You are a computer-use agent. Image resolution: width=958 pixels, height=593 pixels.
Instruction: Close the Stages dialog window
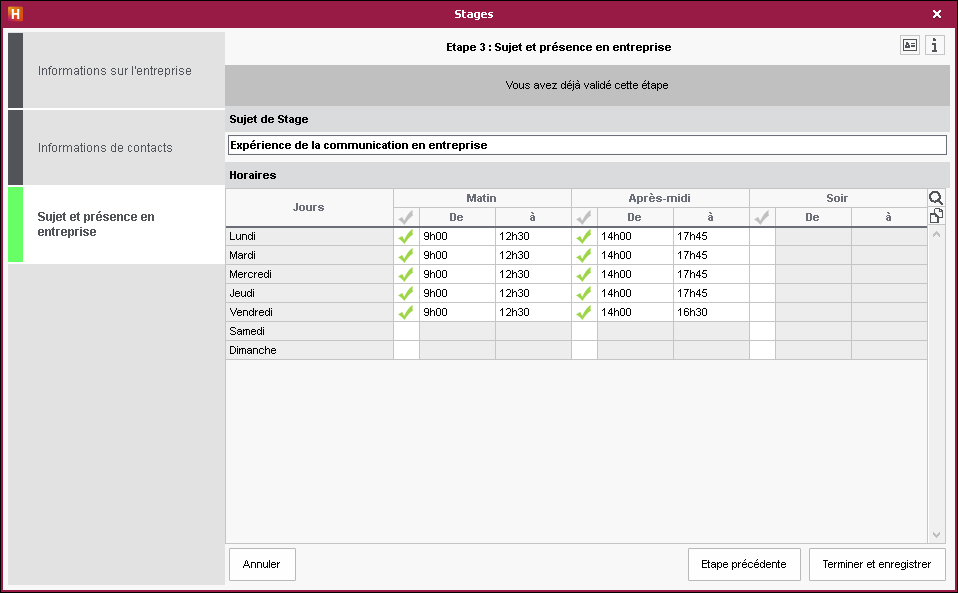(x=937, y=14)
